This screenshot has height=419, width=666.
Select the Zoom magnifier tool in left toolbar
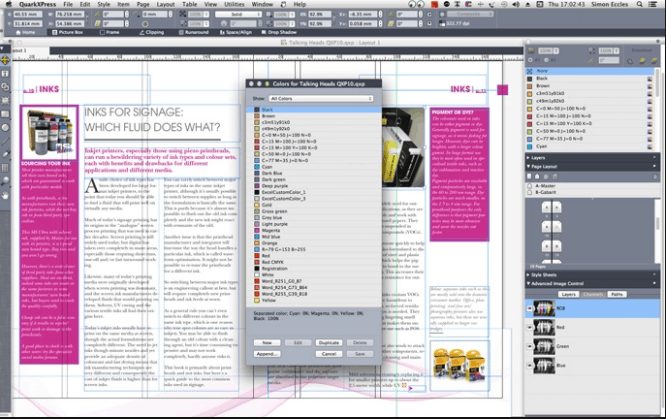pos(5,181)
